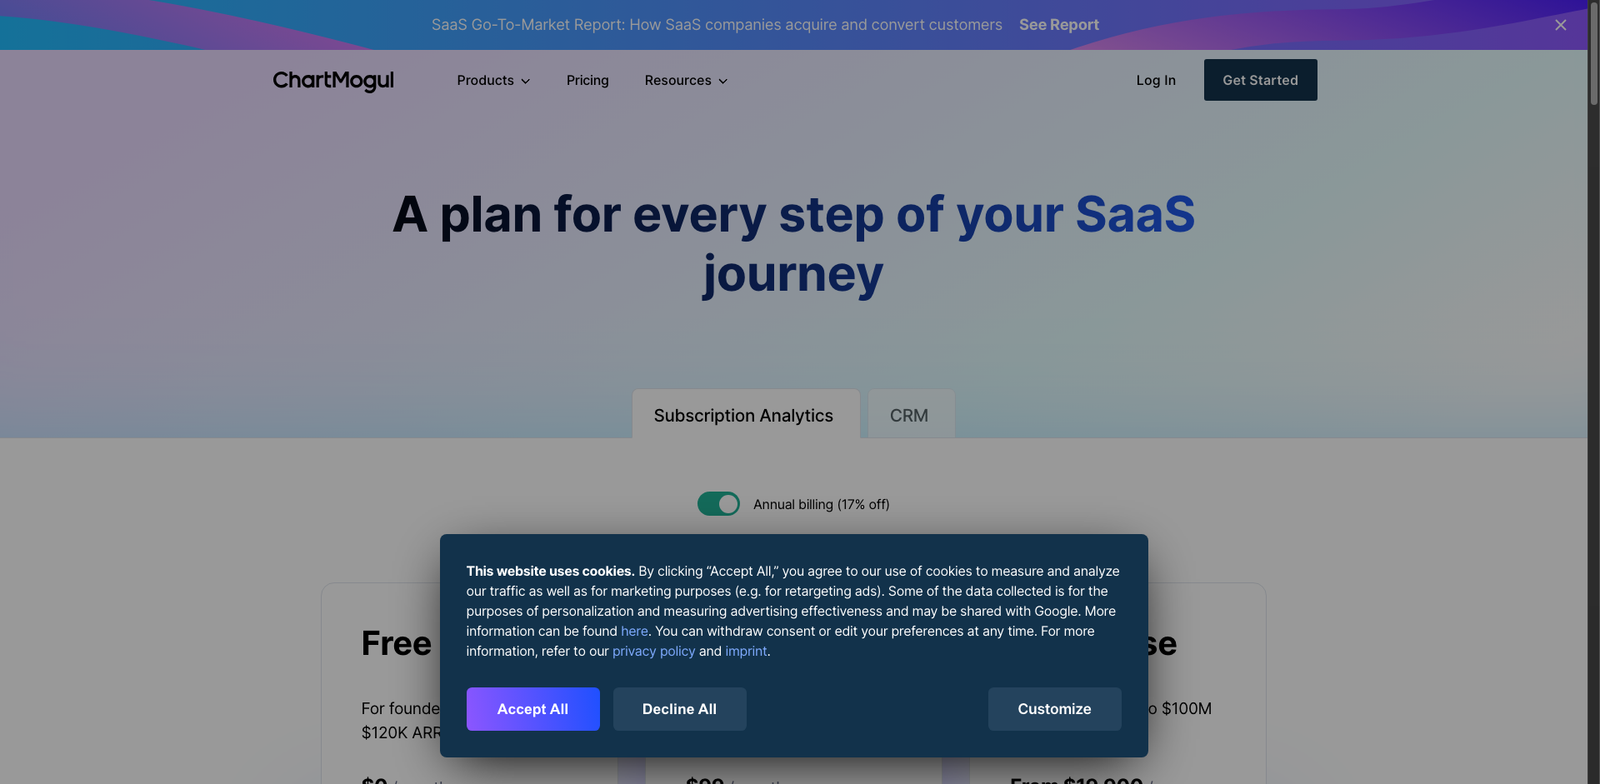Click the Decline All button
The image size is (1600, 784).
[x=679, y=708]
